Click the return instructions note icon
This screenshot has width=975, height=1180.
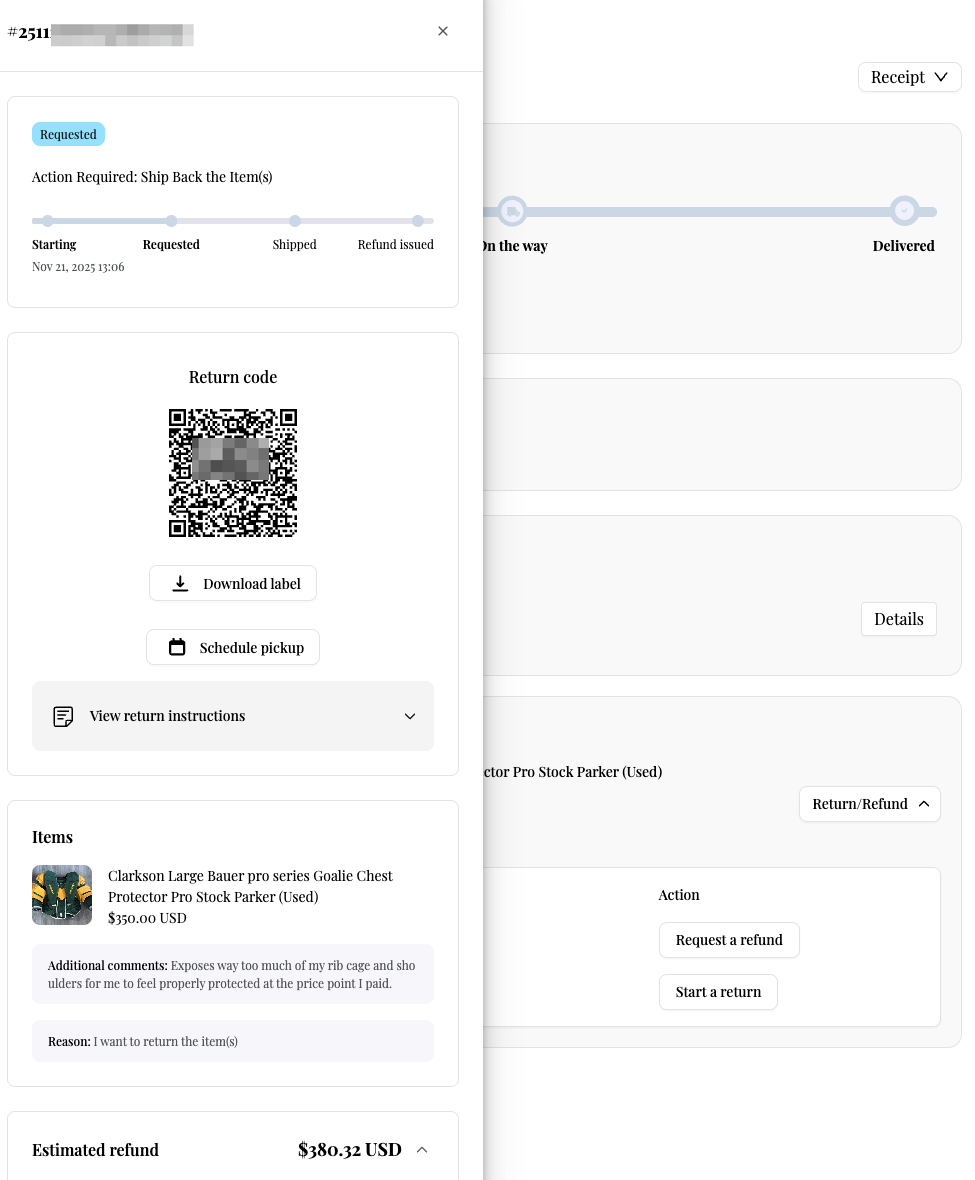coord(63,716)
